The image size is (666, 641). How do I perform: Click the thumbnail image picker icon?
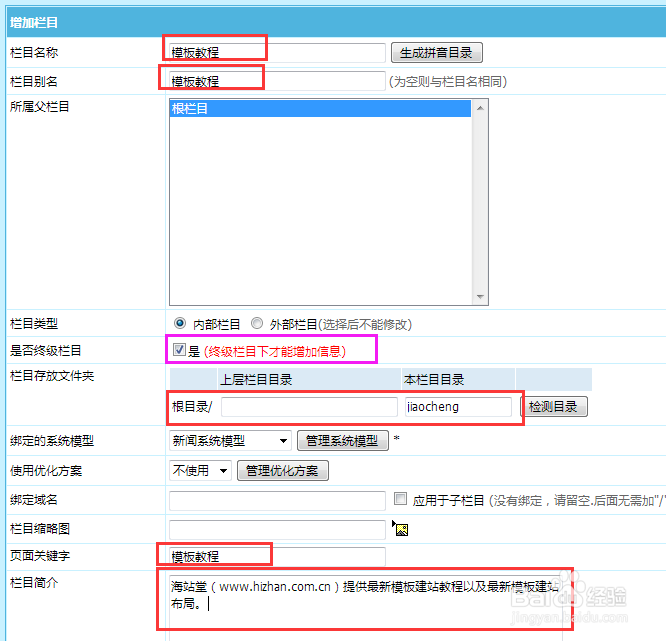pos(400,529)
